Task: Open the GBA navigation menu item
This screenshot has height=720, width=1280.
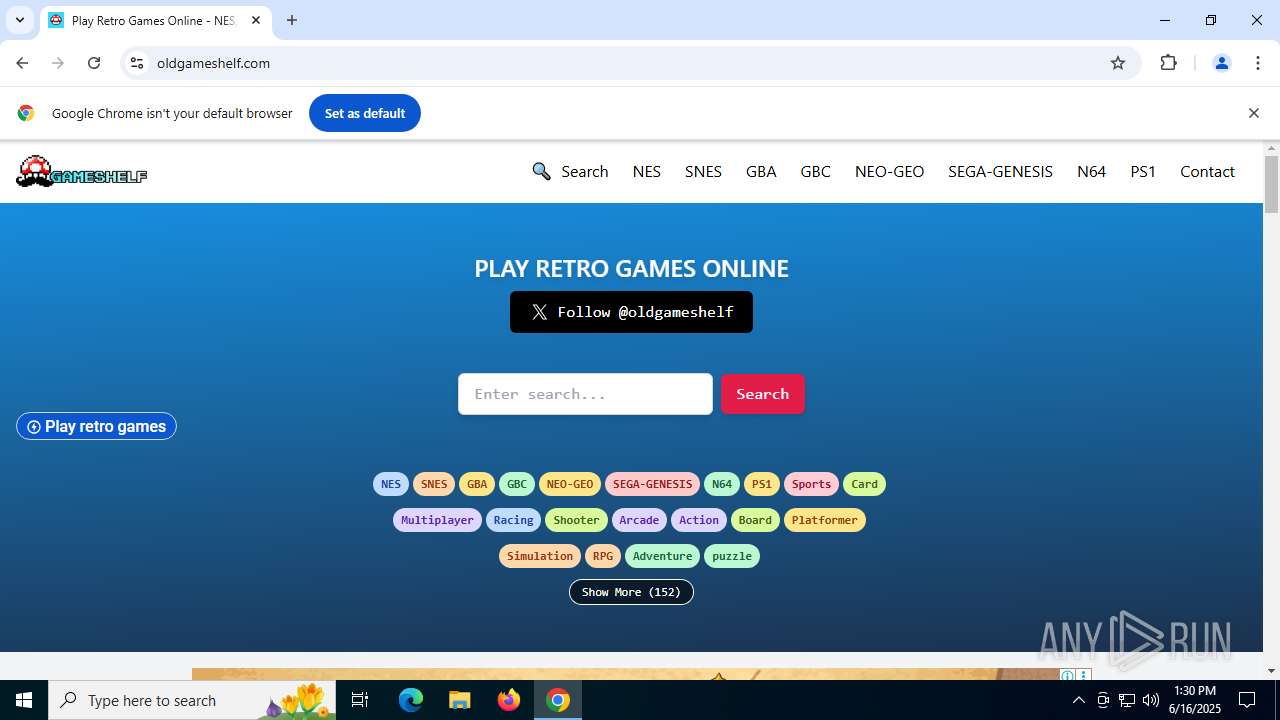Action: point(761,171)
